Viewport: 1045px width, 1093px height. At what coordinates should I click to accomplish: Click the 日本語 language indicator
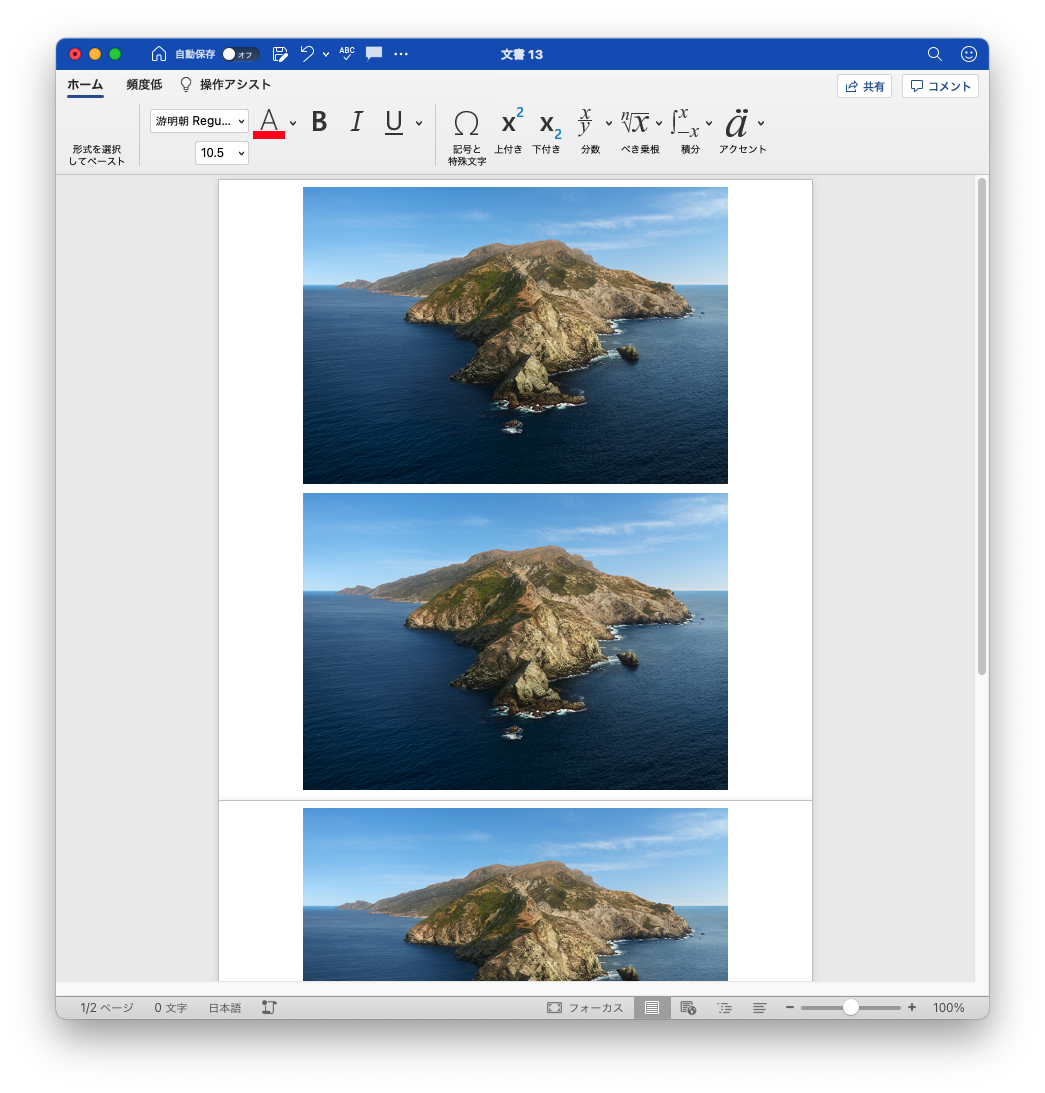click(x=224, y=1008)
